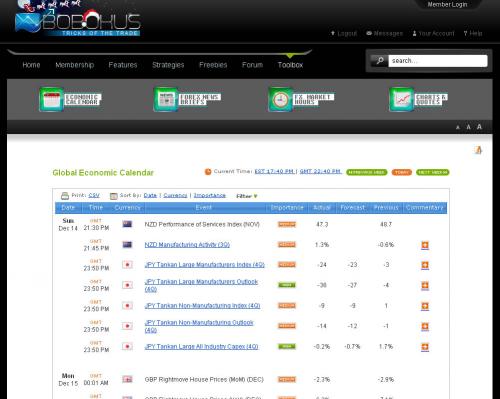The image size is (500, 399).
Task: Open Messages from the top bar
Action: 384,33
